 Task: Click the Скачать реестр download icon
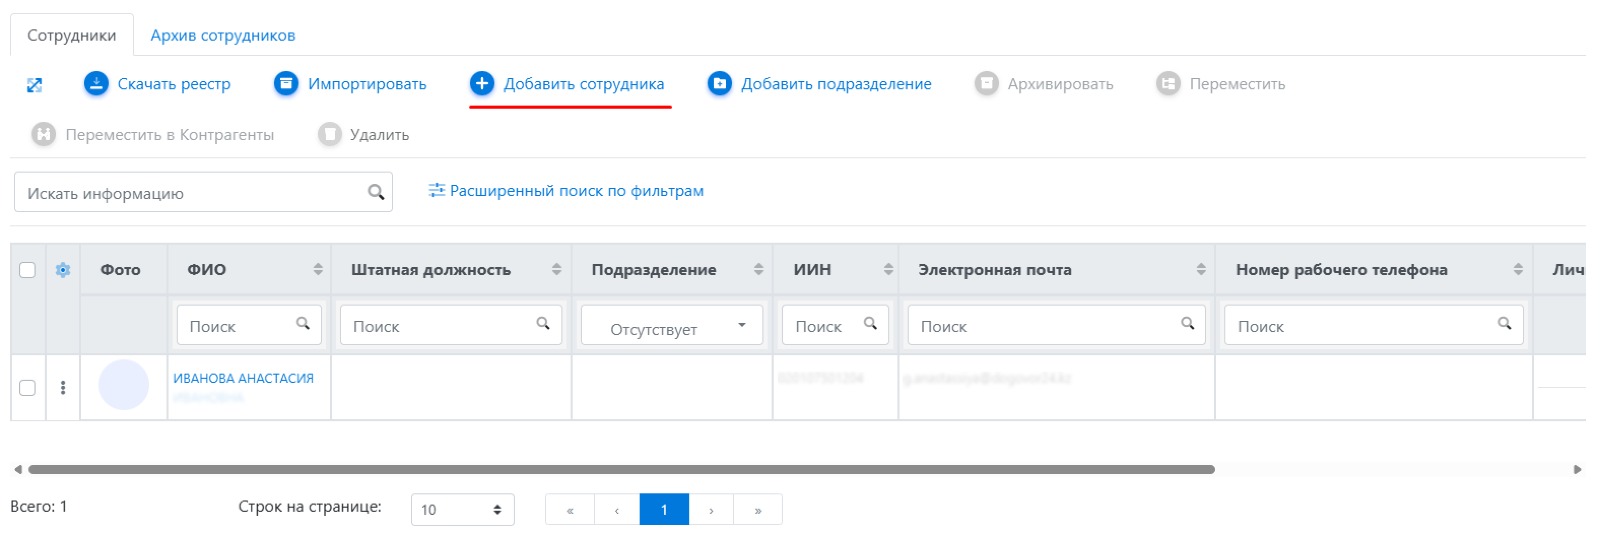[x=96, y=84]
